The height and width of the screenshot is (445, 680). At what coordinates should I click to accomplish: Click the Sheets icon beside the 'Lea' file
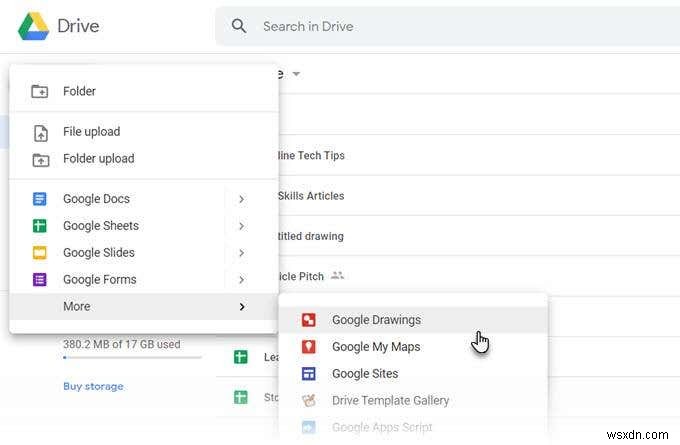click(x=241, y=357)
